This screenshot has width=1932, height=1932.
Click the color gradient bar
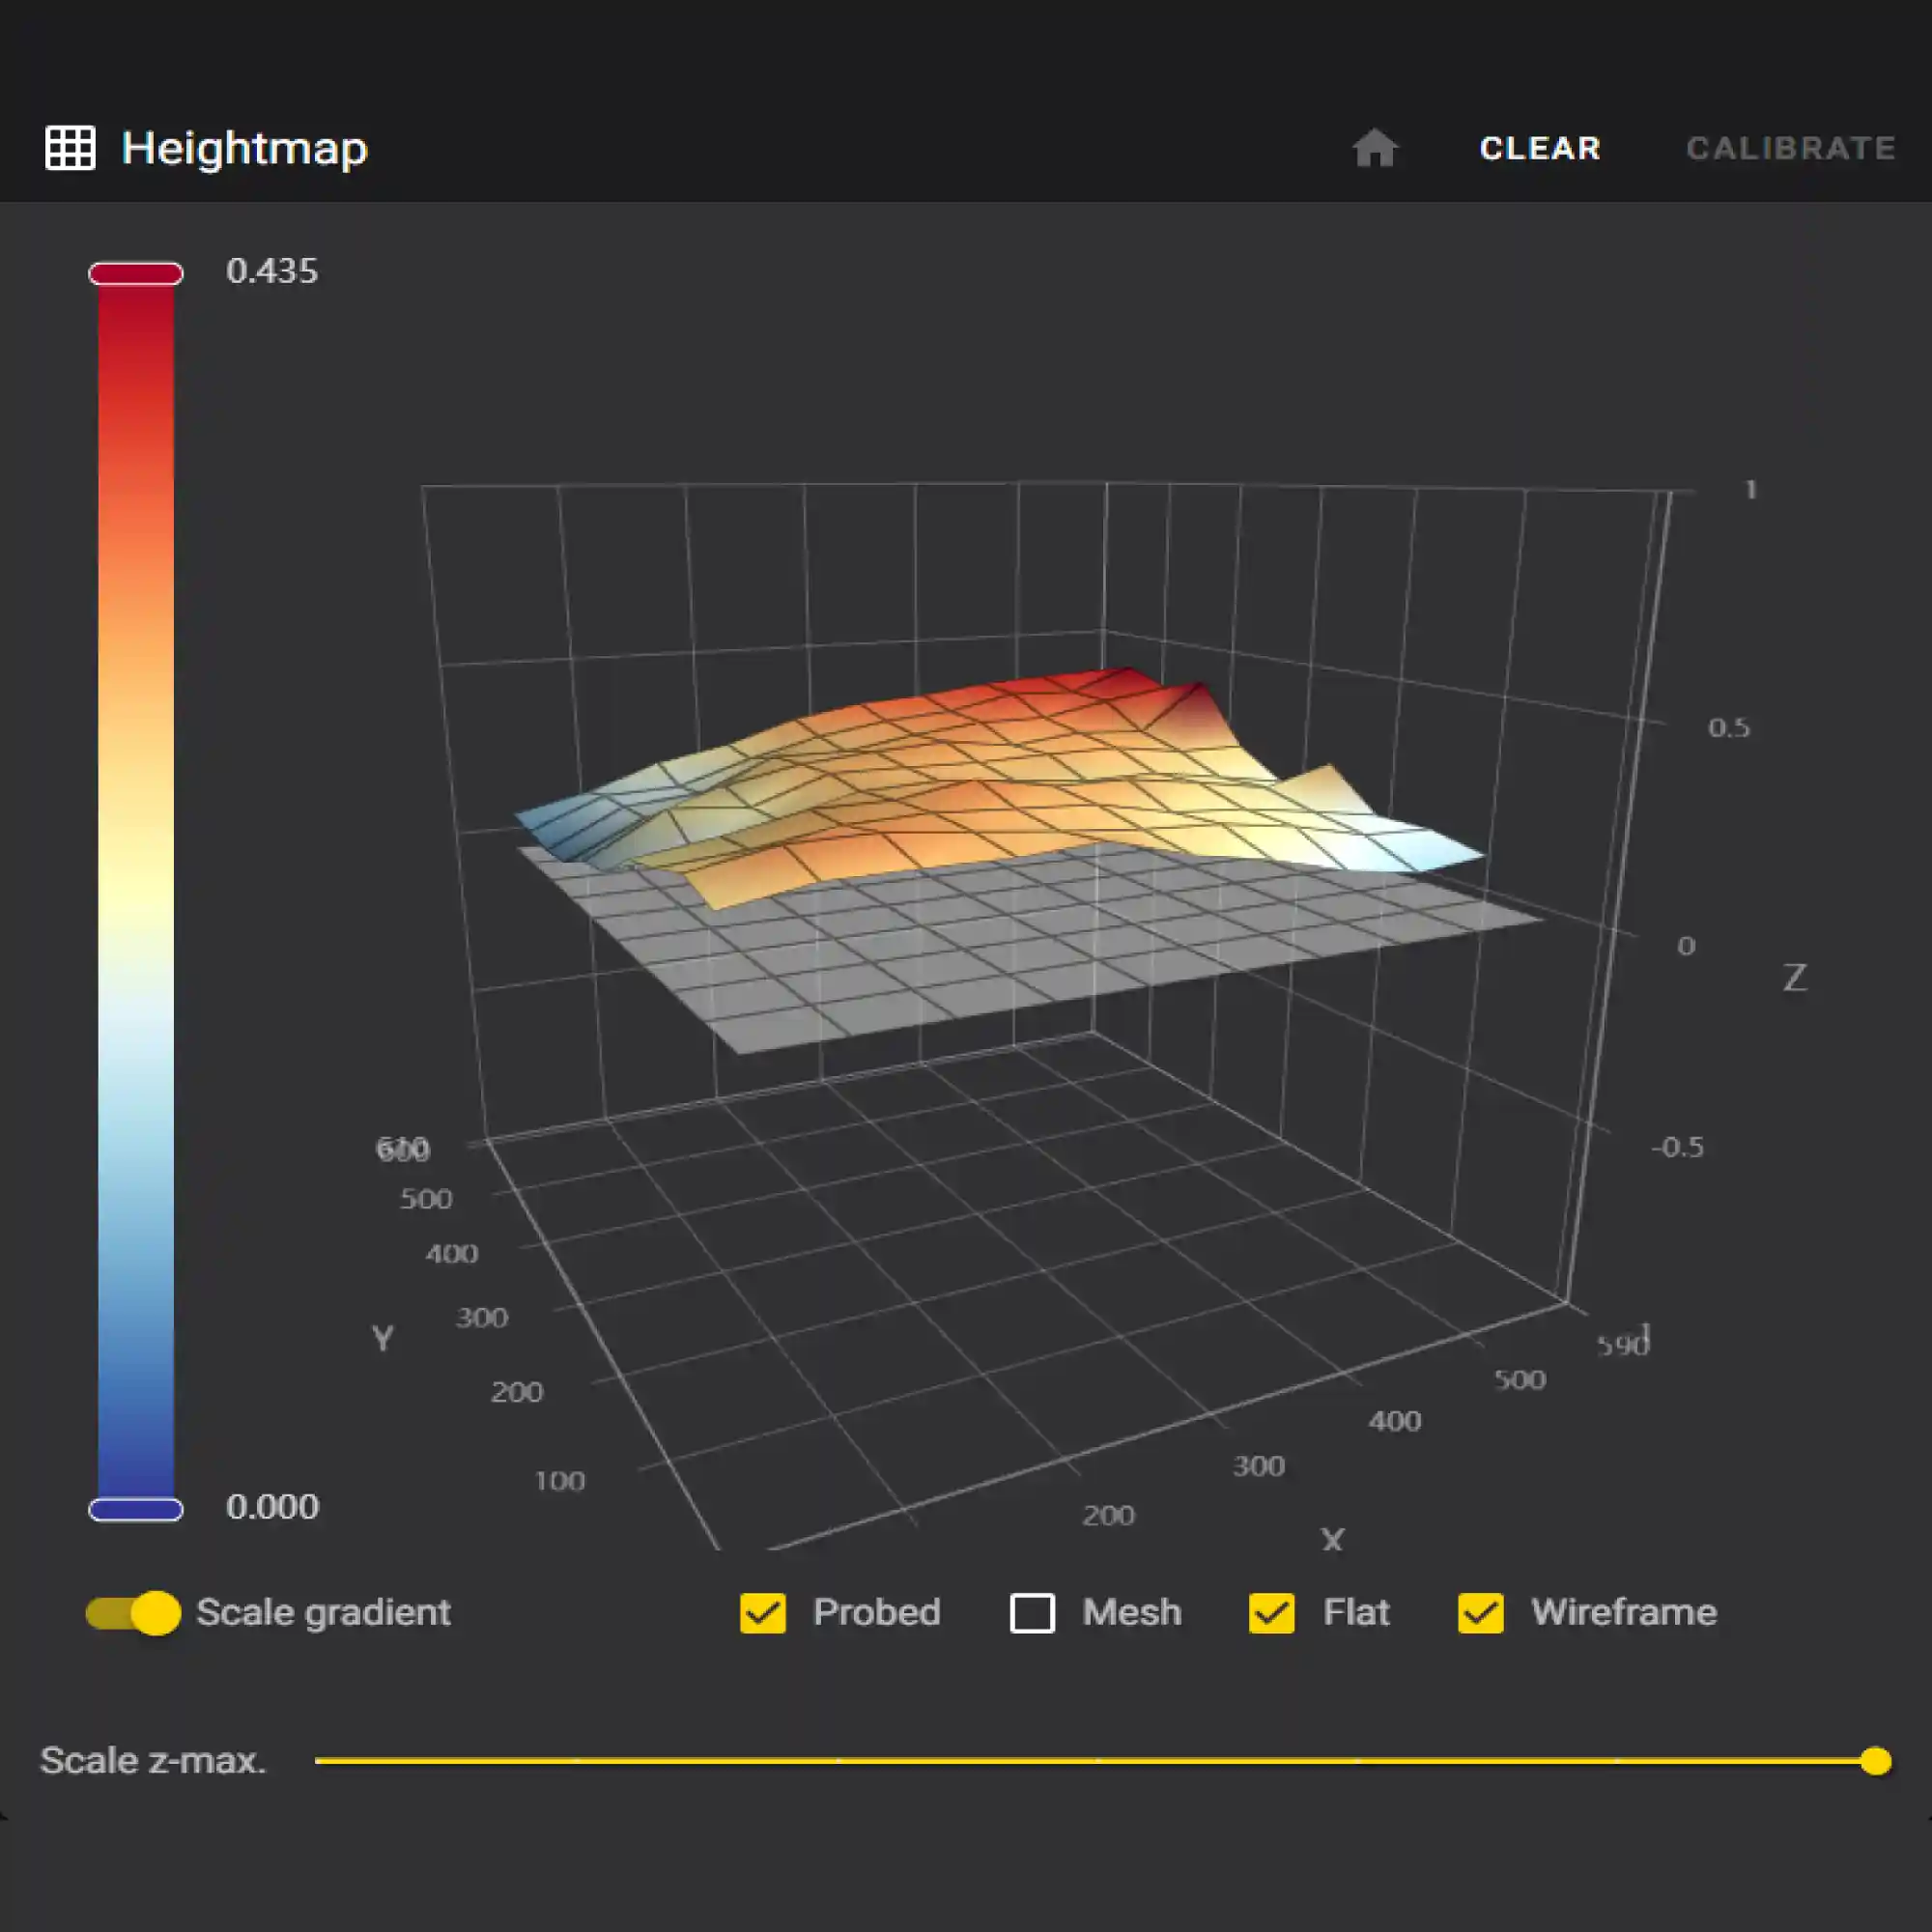coord(136,891)
